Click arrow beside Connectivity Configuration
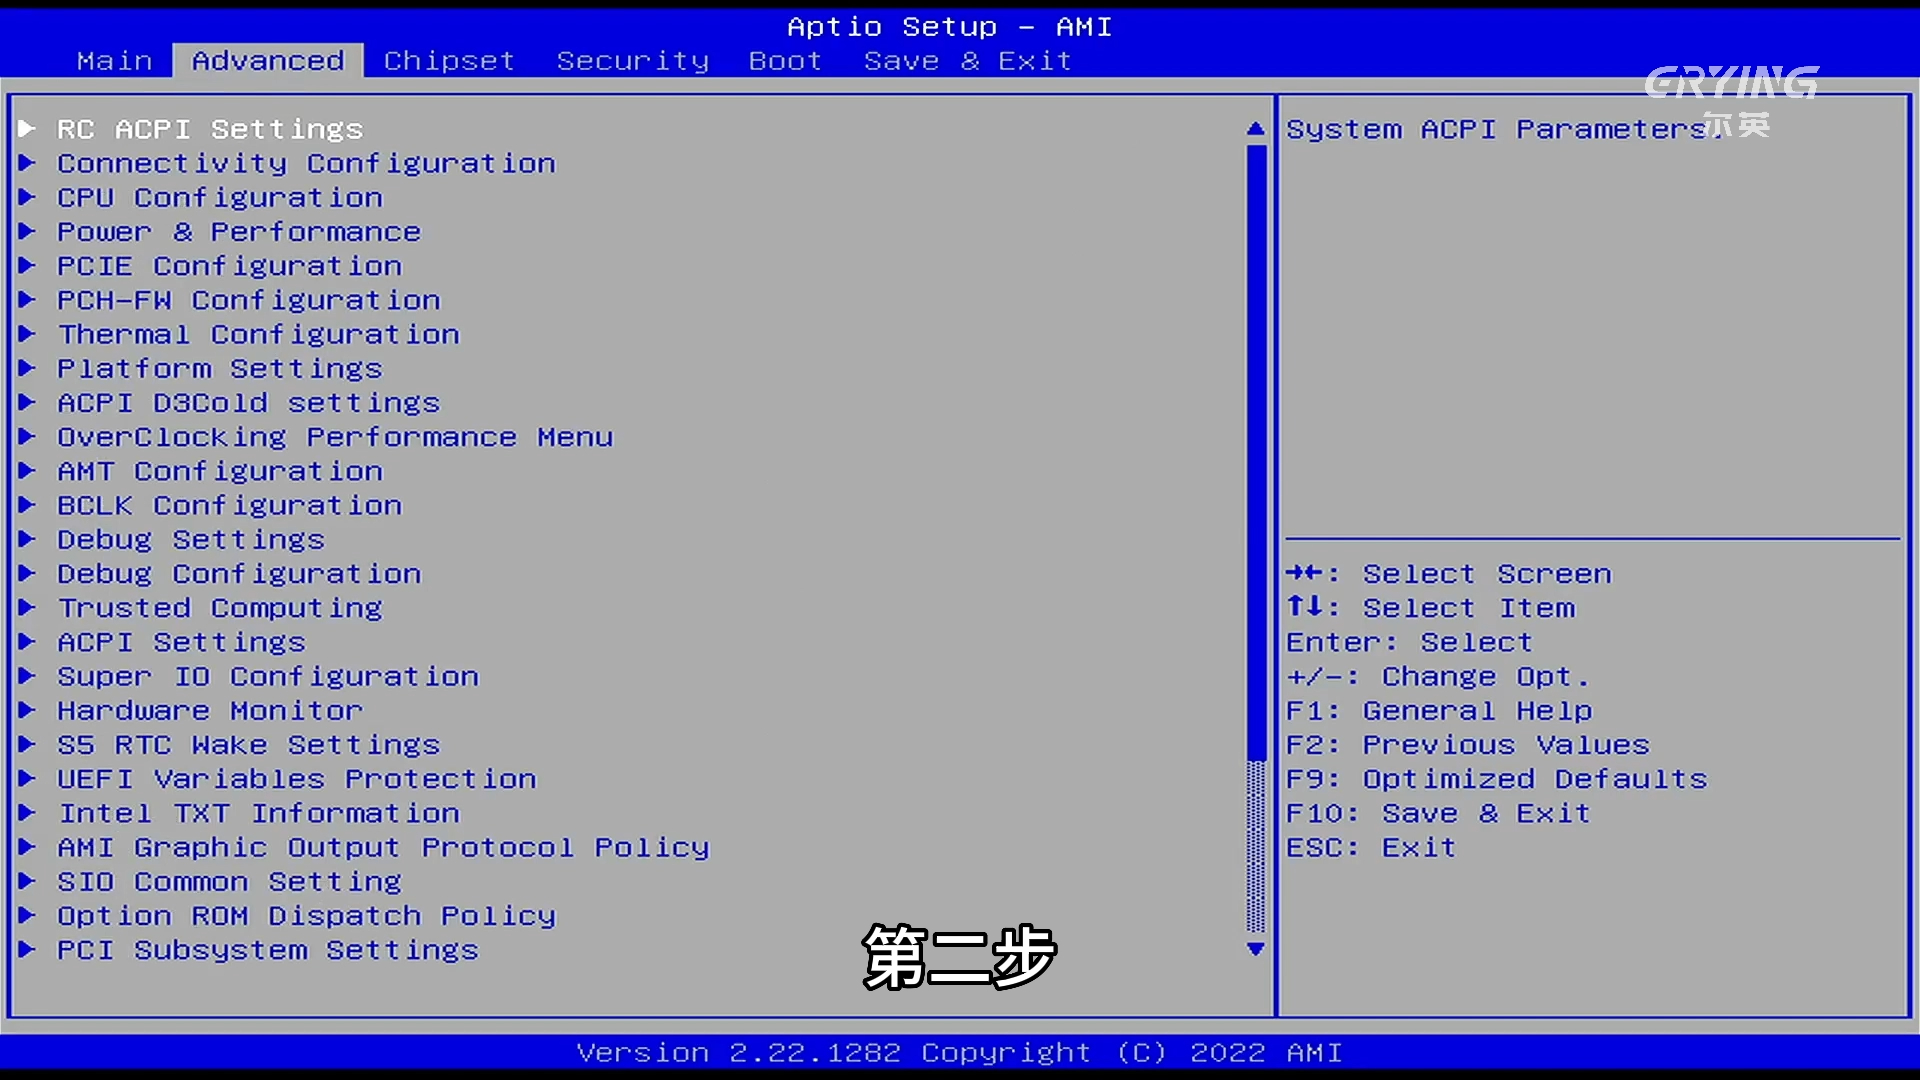Viewport: 1920px width, 1080px height. (27, 162)
